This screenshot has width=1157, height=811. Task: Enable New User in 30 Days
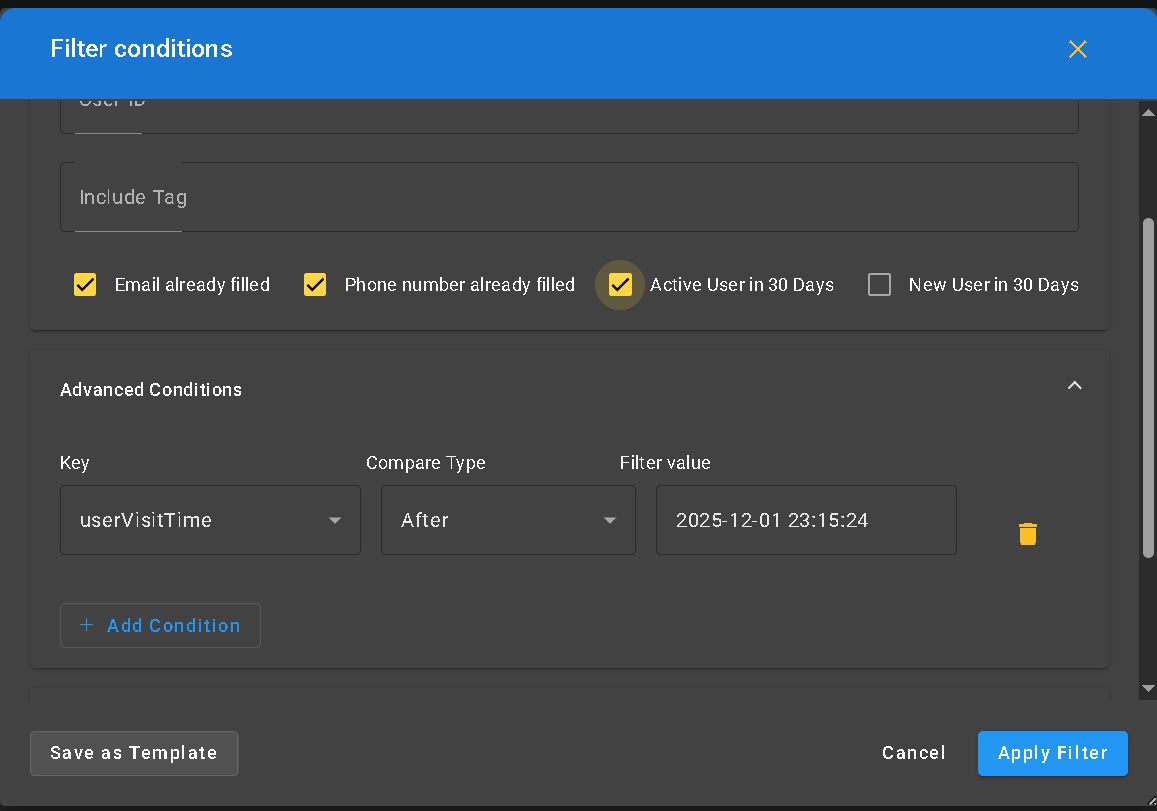879,285
